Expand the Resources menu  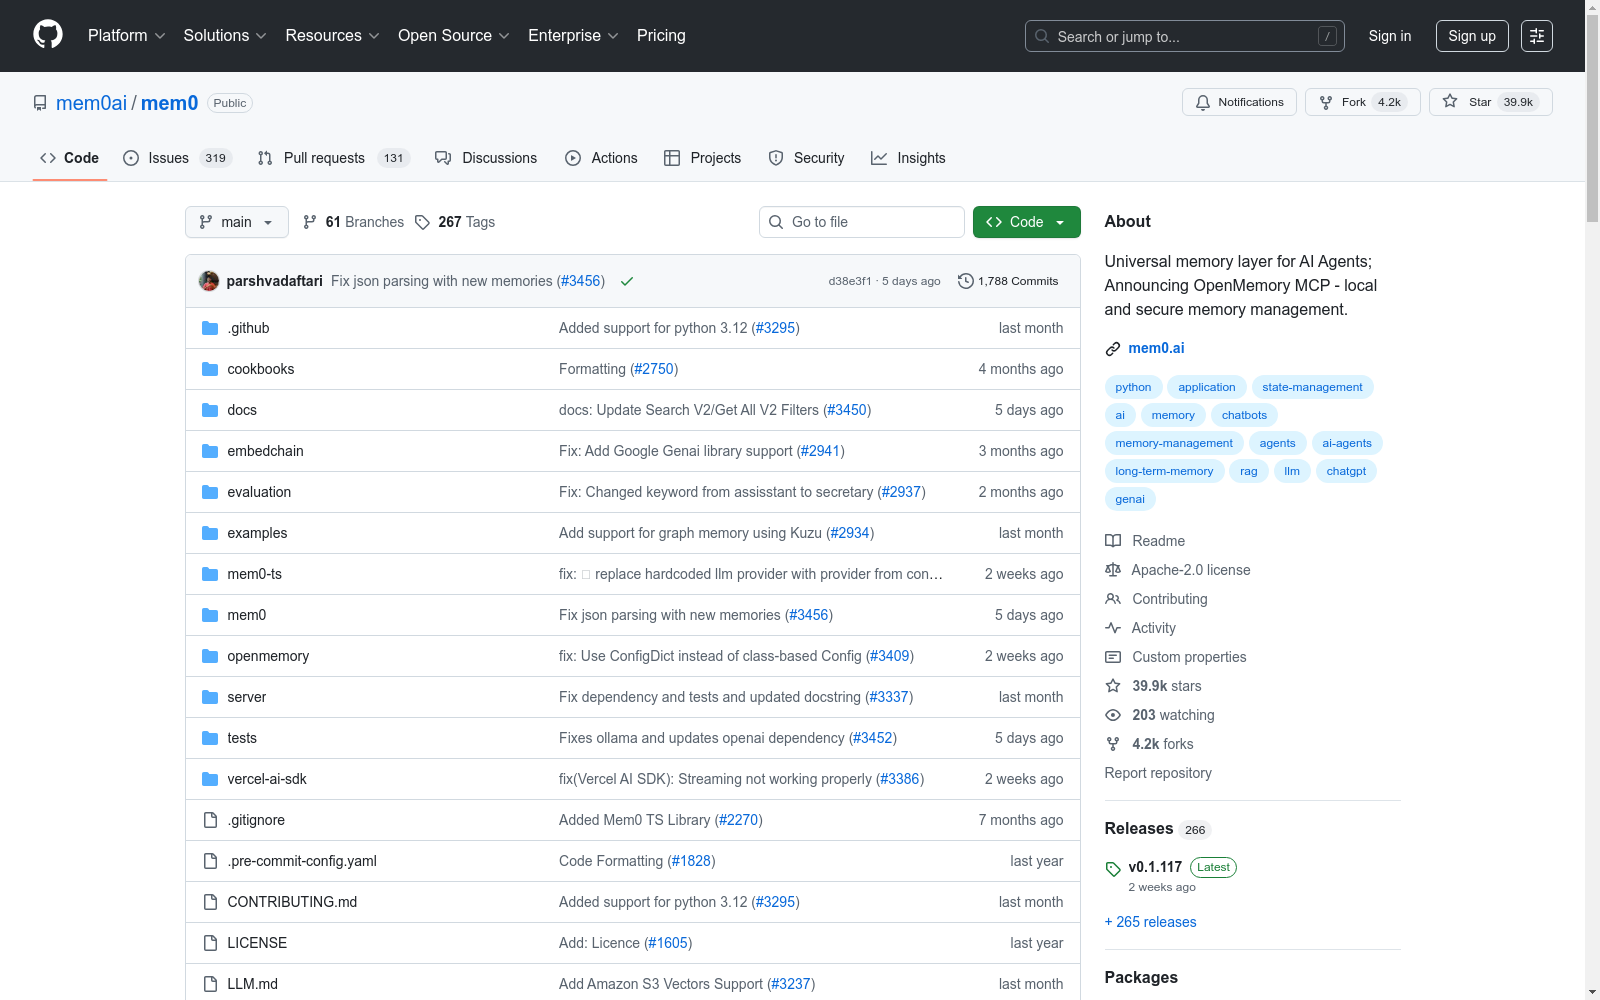click(x=332, y=36)
